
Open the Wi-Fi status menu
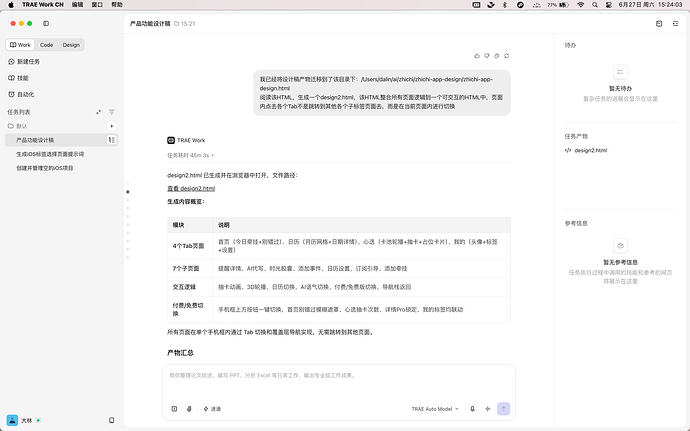[x=581, y=5]
